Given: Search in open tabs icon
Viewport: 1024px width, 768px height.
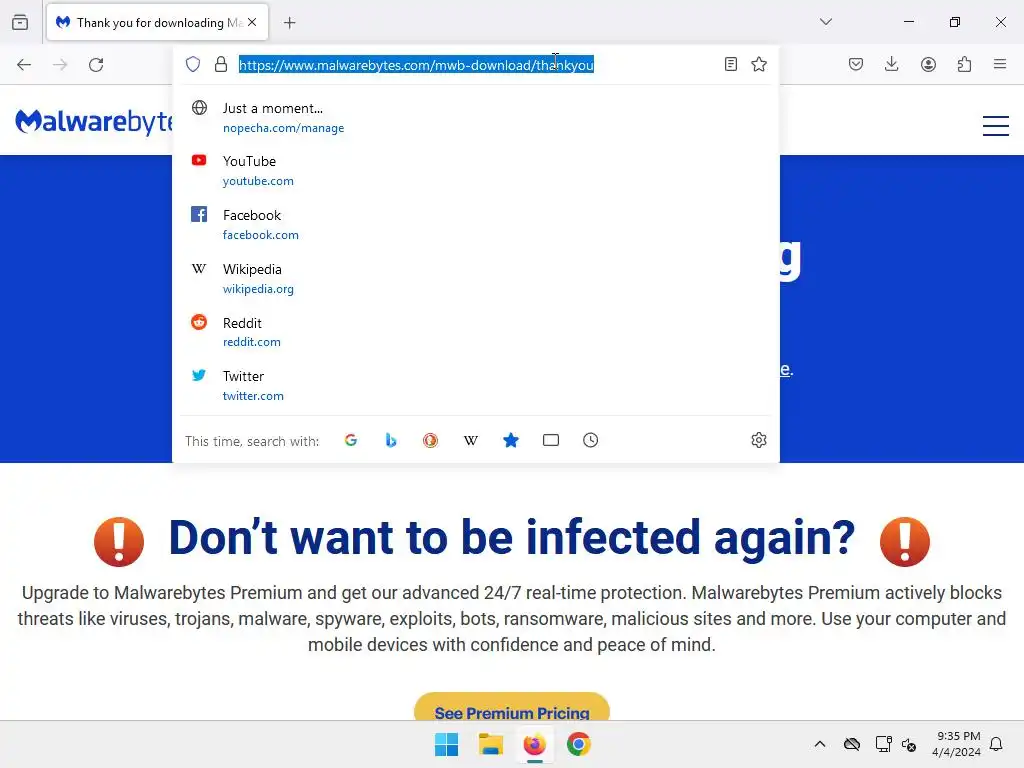Looking at the screenshot, I should tap(551, 440).
